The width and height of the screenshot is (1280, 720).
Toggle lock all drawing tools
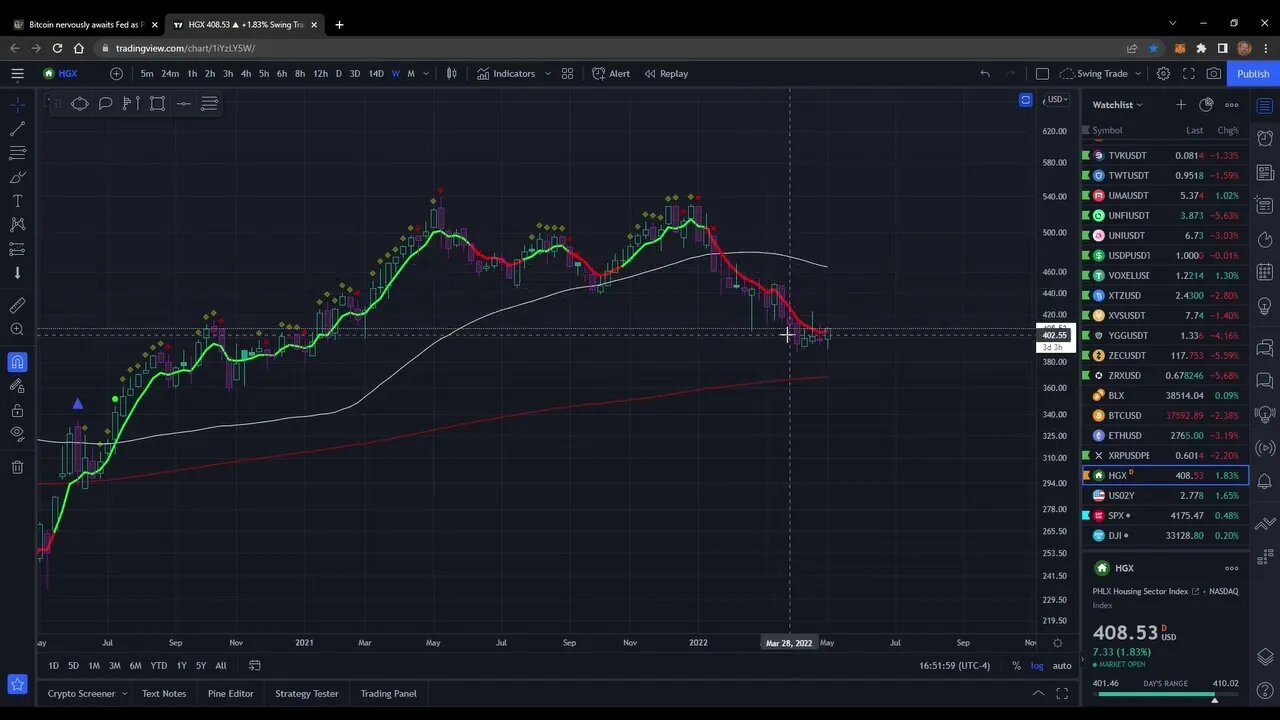[x=17, y=410]
